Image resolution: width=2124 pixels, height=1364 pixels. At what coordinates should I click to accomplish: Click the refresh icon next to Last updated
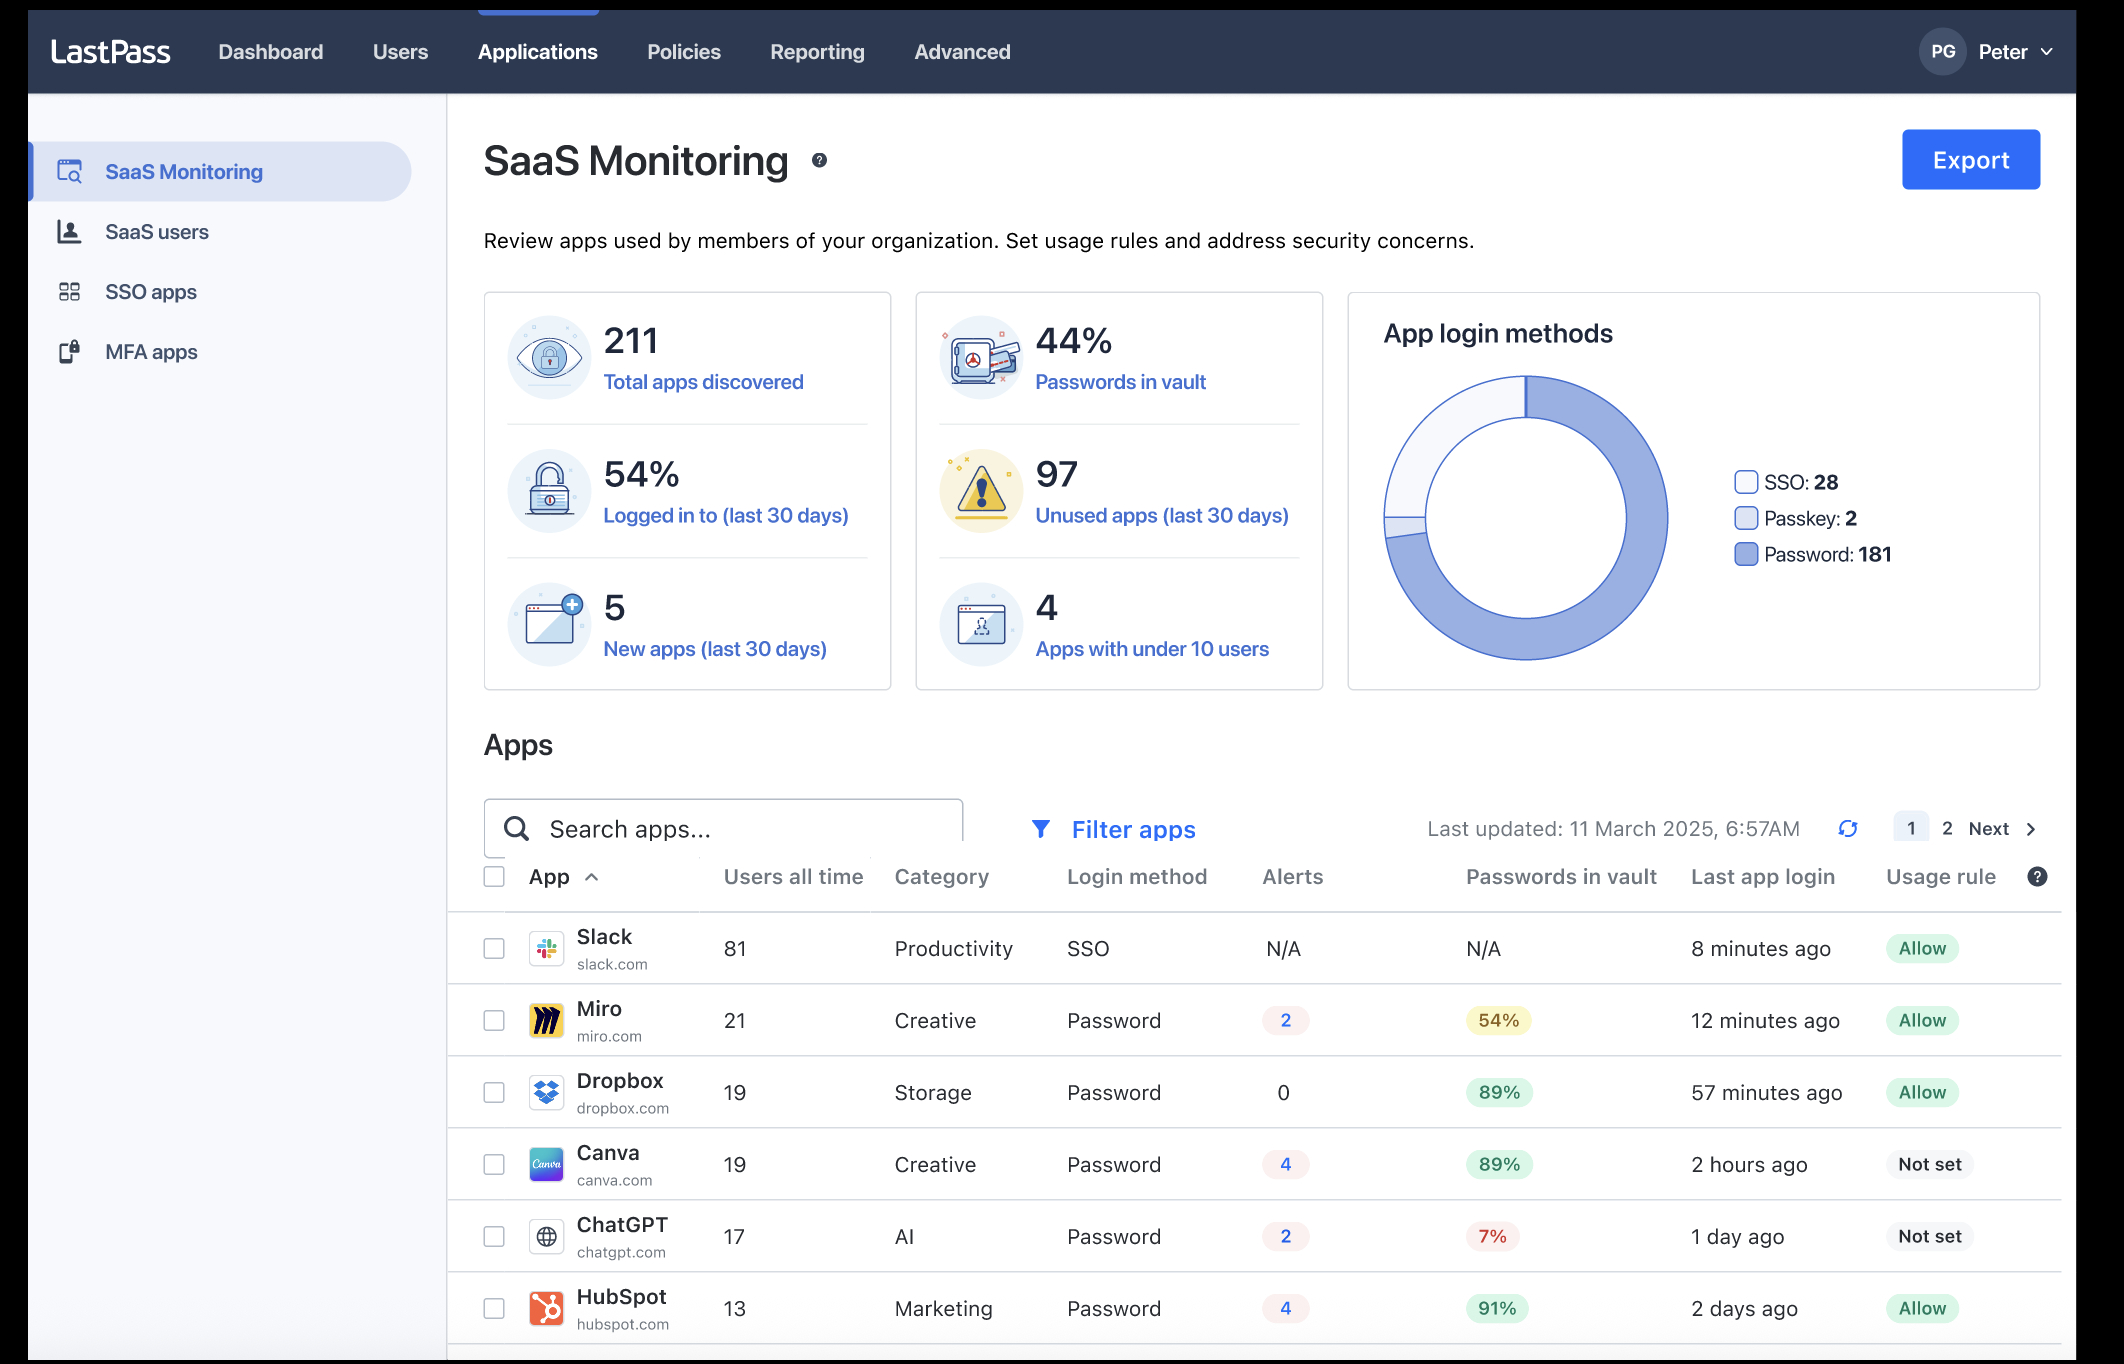[1847, 829]
